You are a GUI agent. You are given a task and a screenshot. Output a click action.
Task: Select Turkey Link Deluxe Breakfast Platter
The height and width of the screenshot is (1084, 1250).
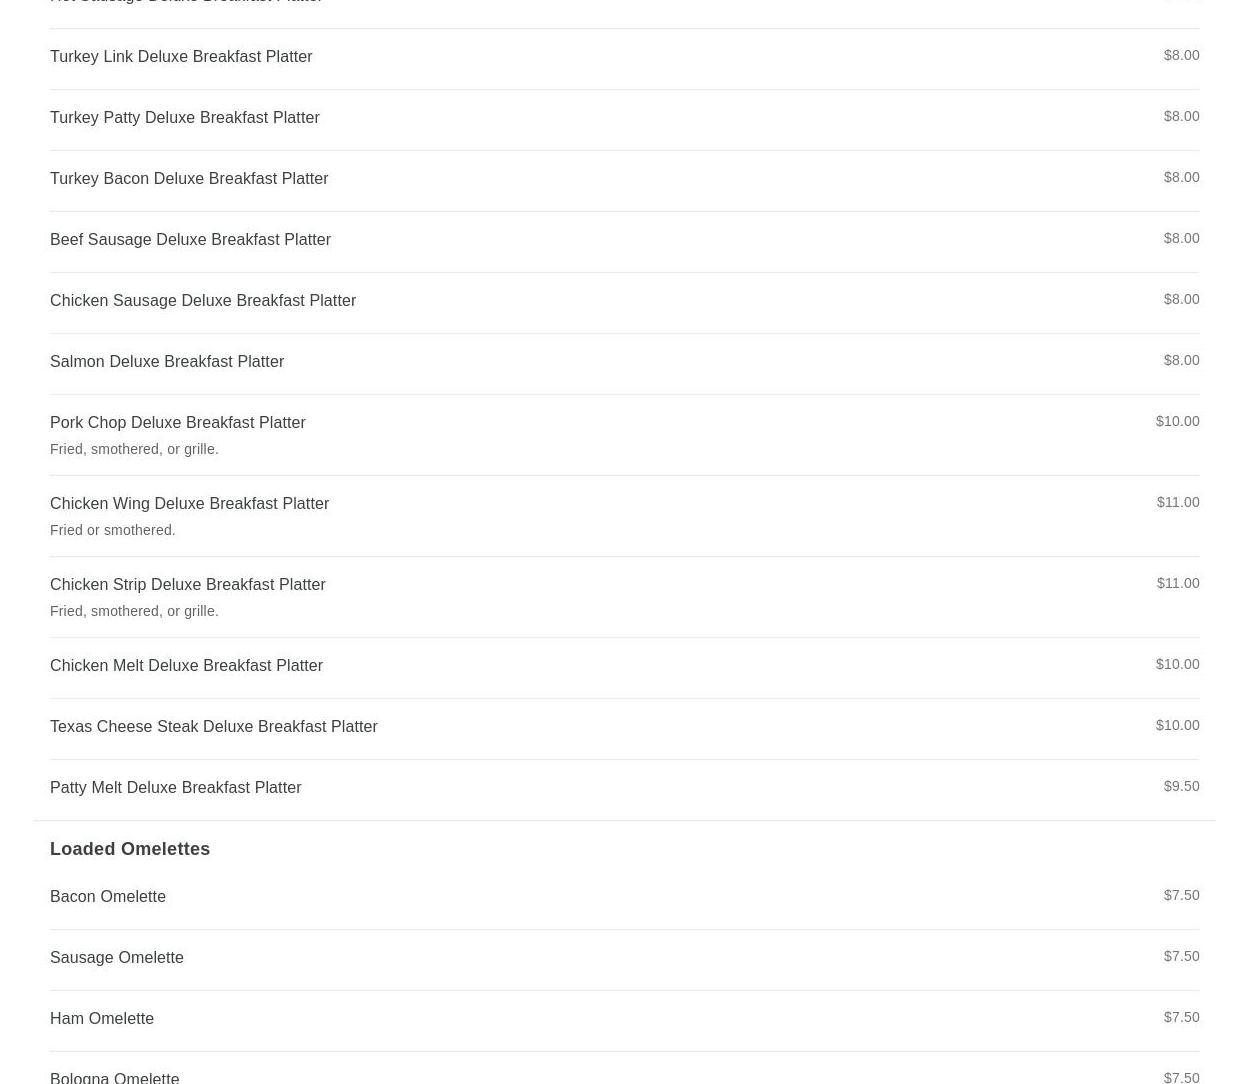624,59
